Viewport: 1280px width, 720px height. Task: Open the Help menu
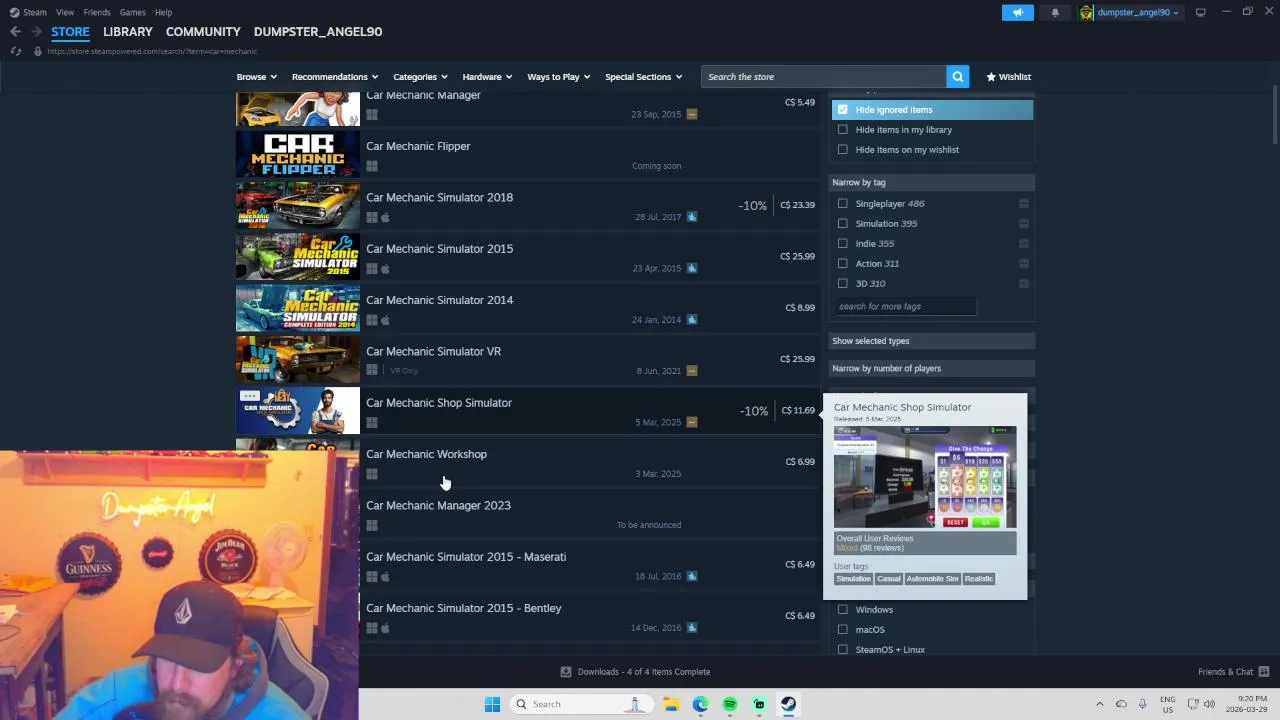click(163, 12)
